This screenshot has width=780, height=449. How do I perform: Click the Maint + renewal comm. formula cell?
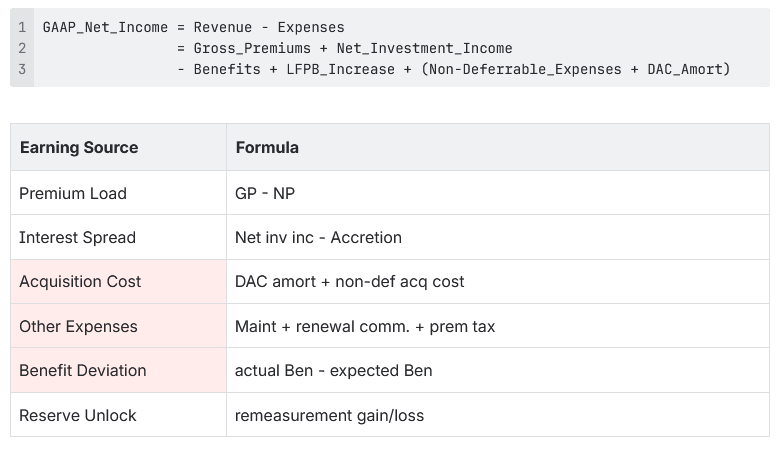click(364, 326)
